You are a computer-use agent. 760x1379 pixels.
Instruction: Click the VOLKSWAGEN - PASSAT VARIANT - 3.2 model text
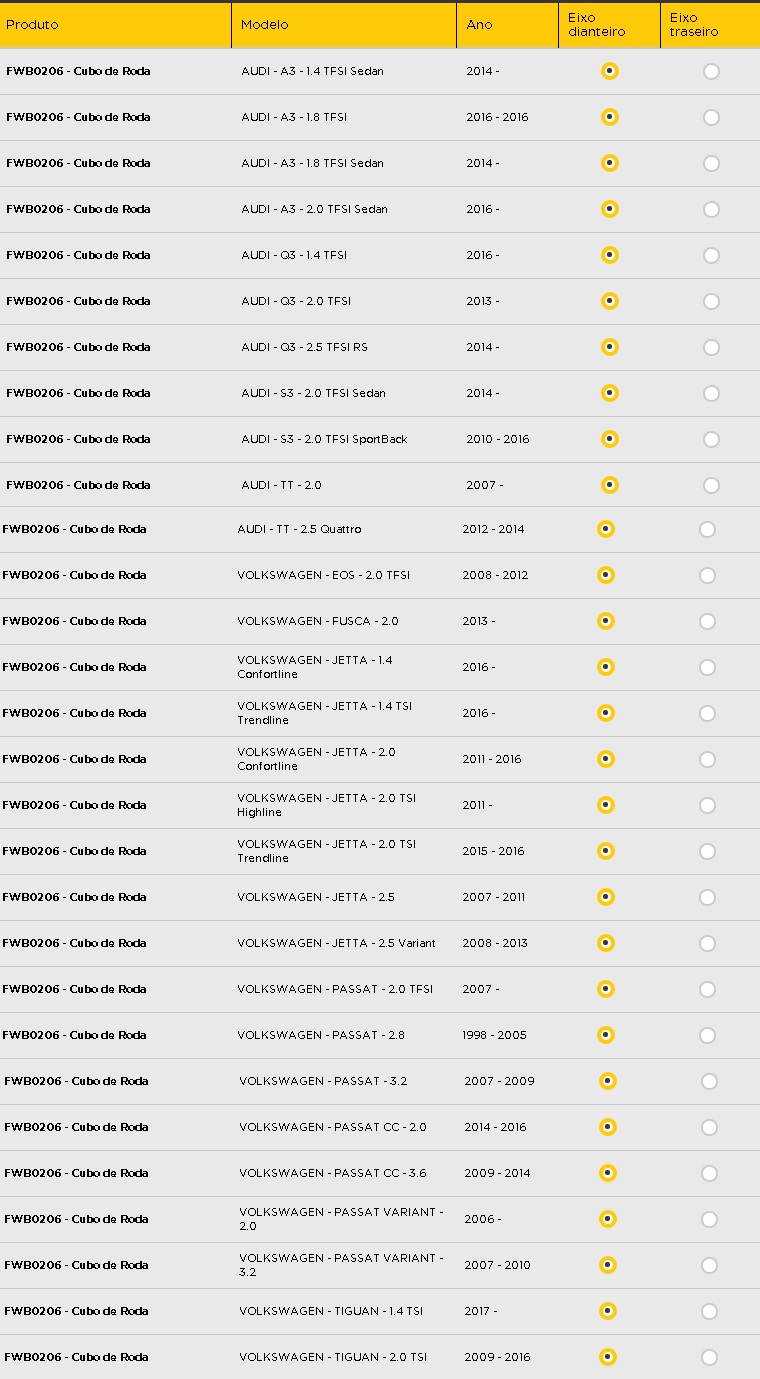(x=341, y=1265)
